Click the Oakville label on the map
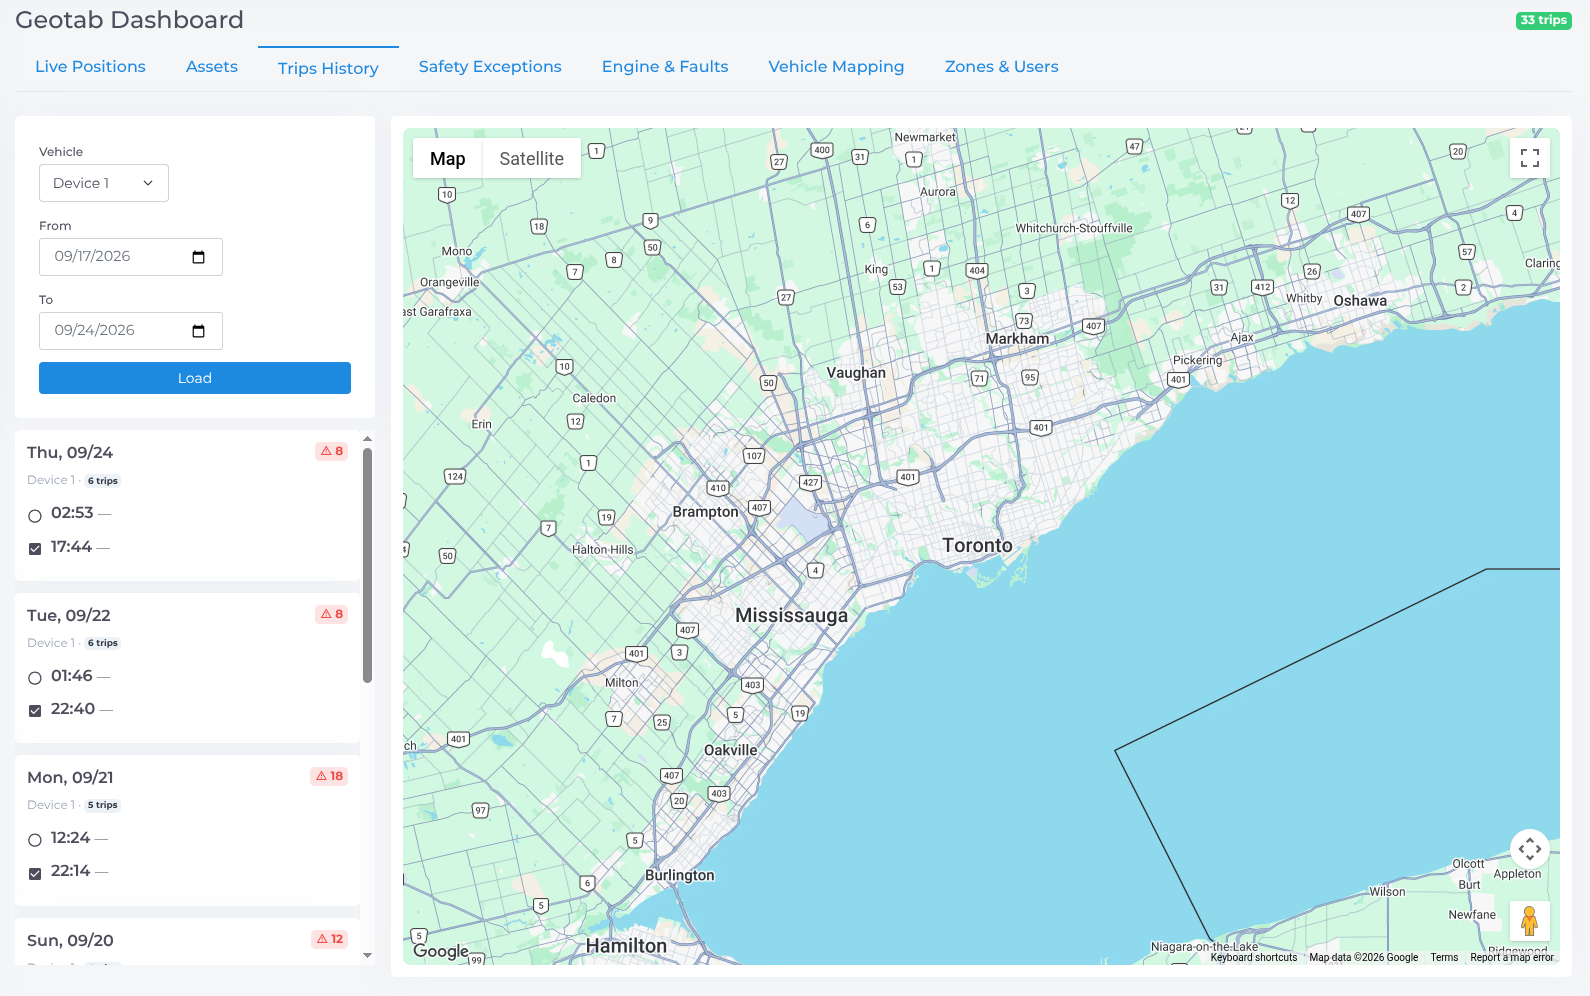This screenshot has height=996, width=1590. (731, 750)
